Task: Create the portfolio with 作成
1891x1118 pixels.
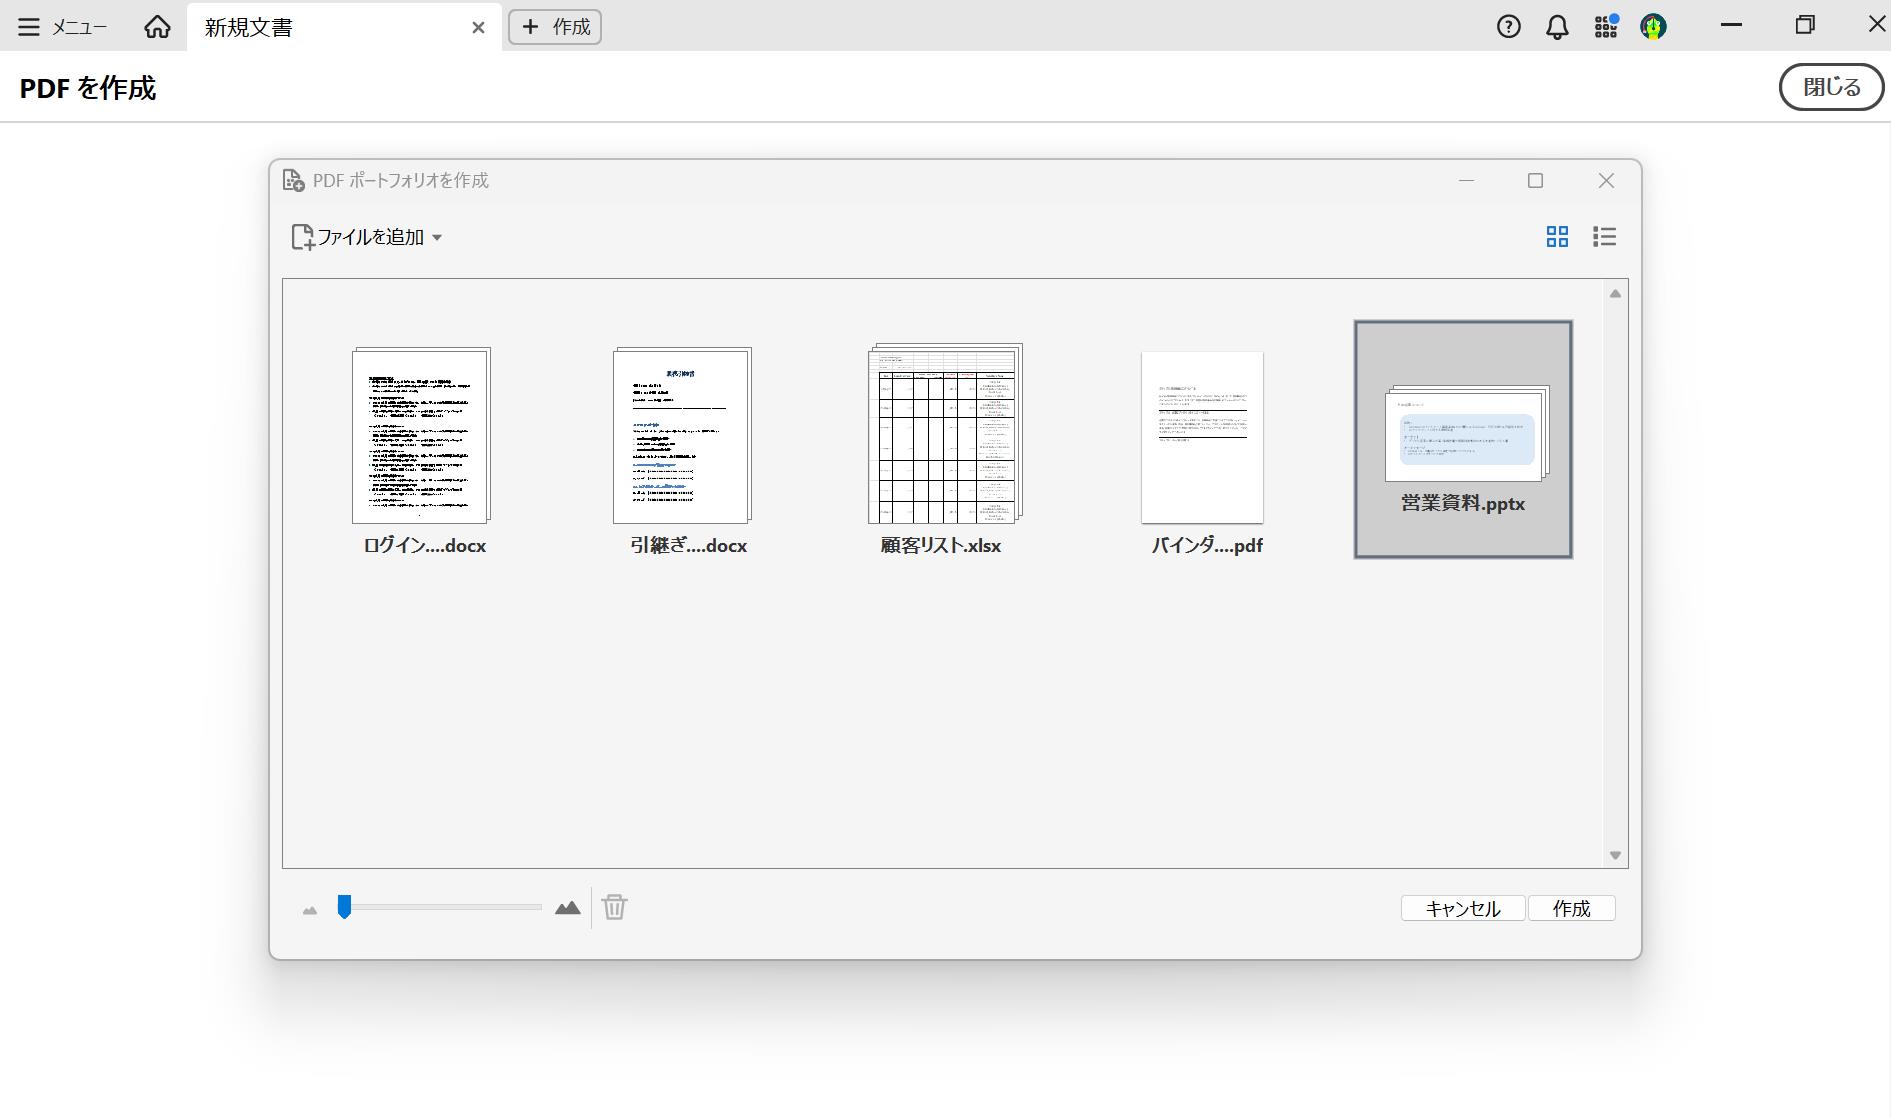Action: [1570, 908]
